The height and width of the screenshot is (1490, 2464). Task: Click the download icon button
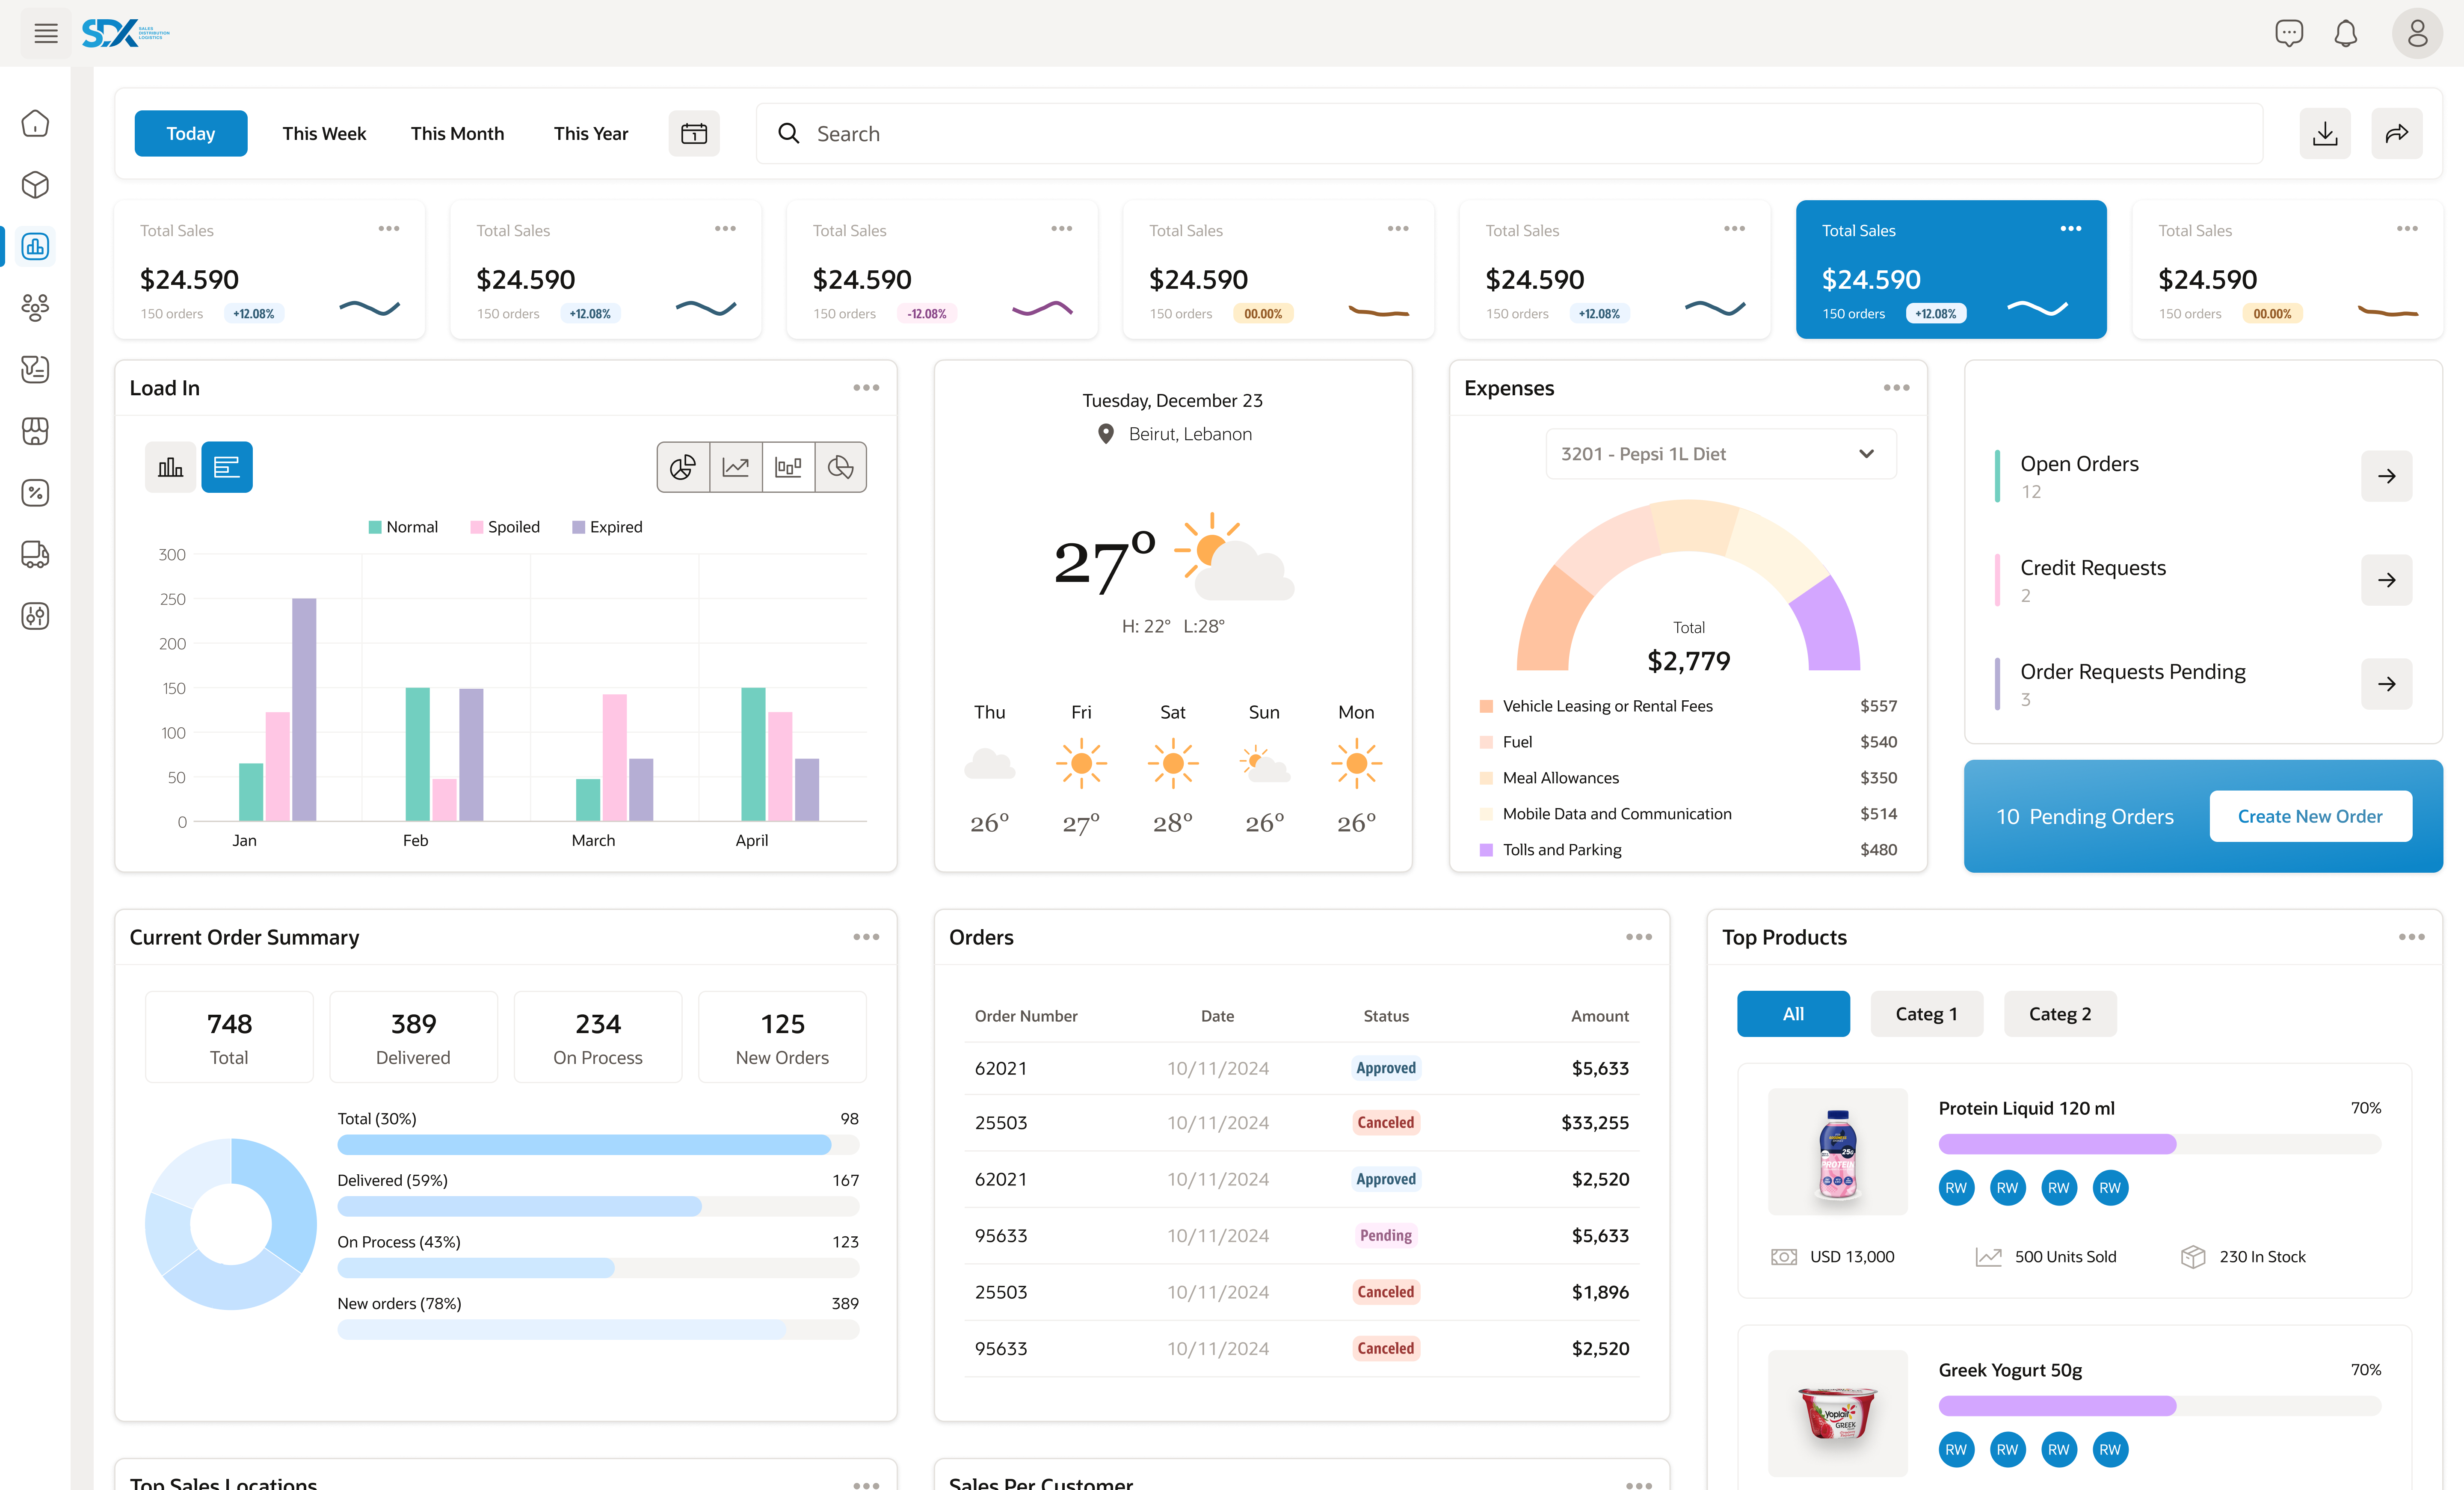pos(2325,133)
